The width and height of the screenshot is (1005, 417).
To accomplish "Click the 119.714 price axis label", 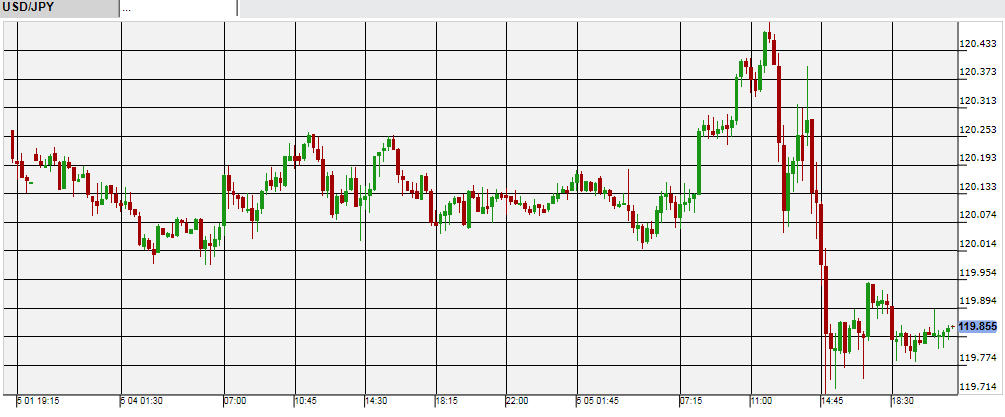I will (x=978, y=386).
